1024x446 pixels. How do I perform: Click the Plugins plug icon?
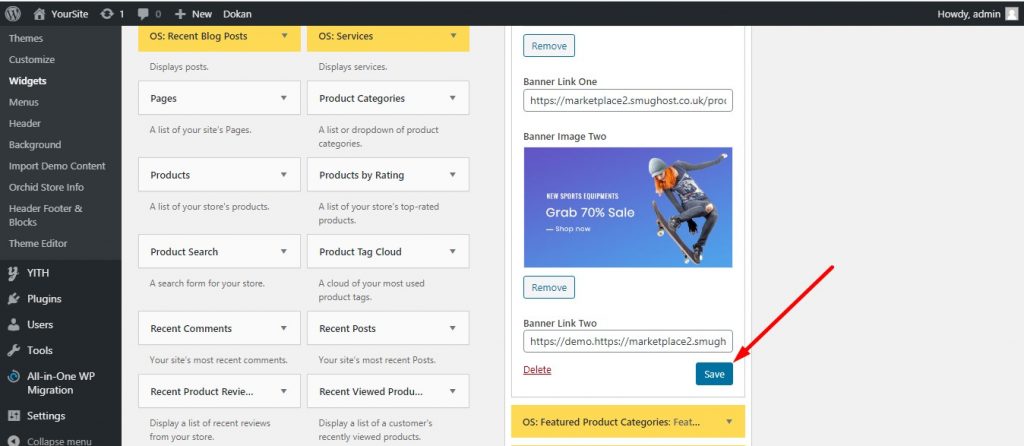pos(14,298)
